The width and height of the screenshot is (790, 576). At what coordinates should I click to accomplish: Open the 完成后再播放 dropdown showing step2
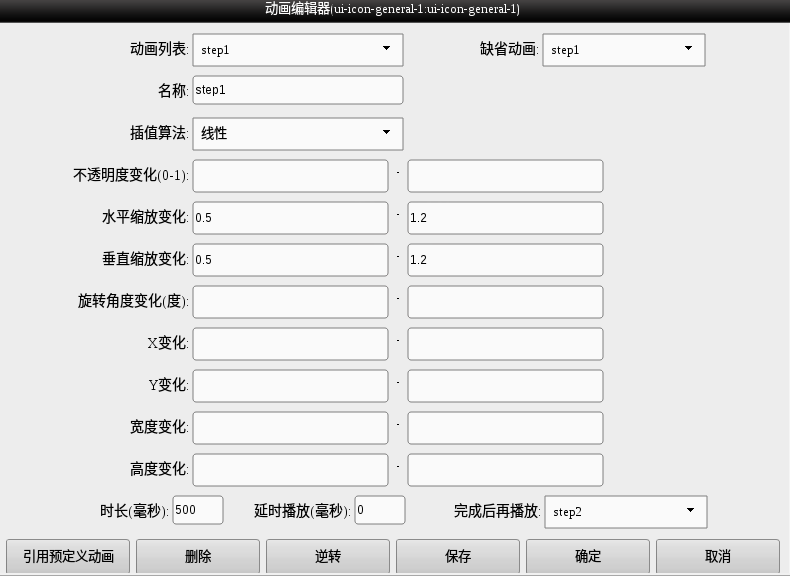click(x=626, y=512)
